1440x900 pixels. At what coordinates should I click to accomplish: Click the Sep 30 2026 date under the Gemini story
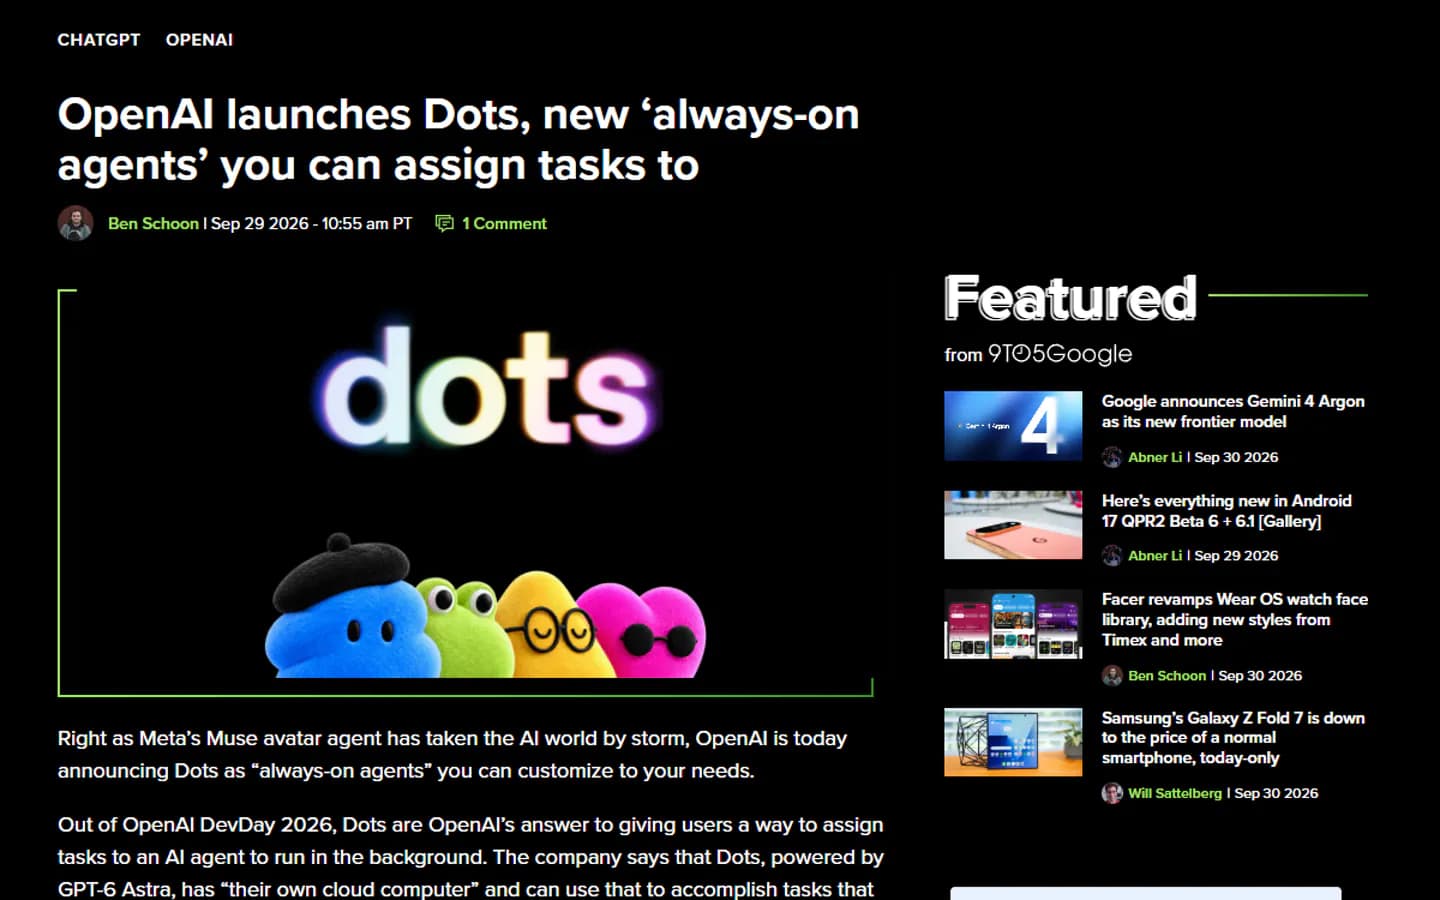click(x=1236, y=457)
